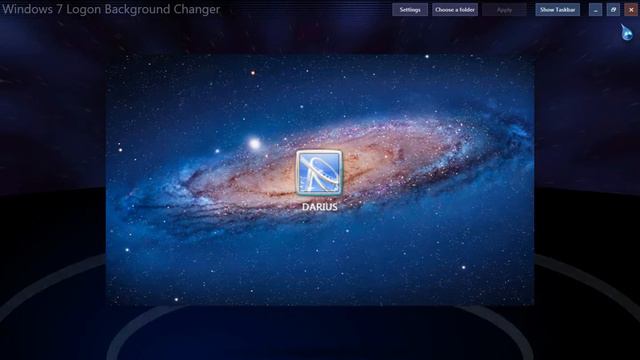Restore the window using the maximize button

(613, 10)
